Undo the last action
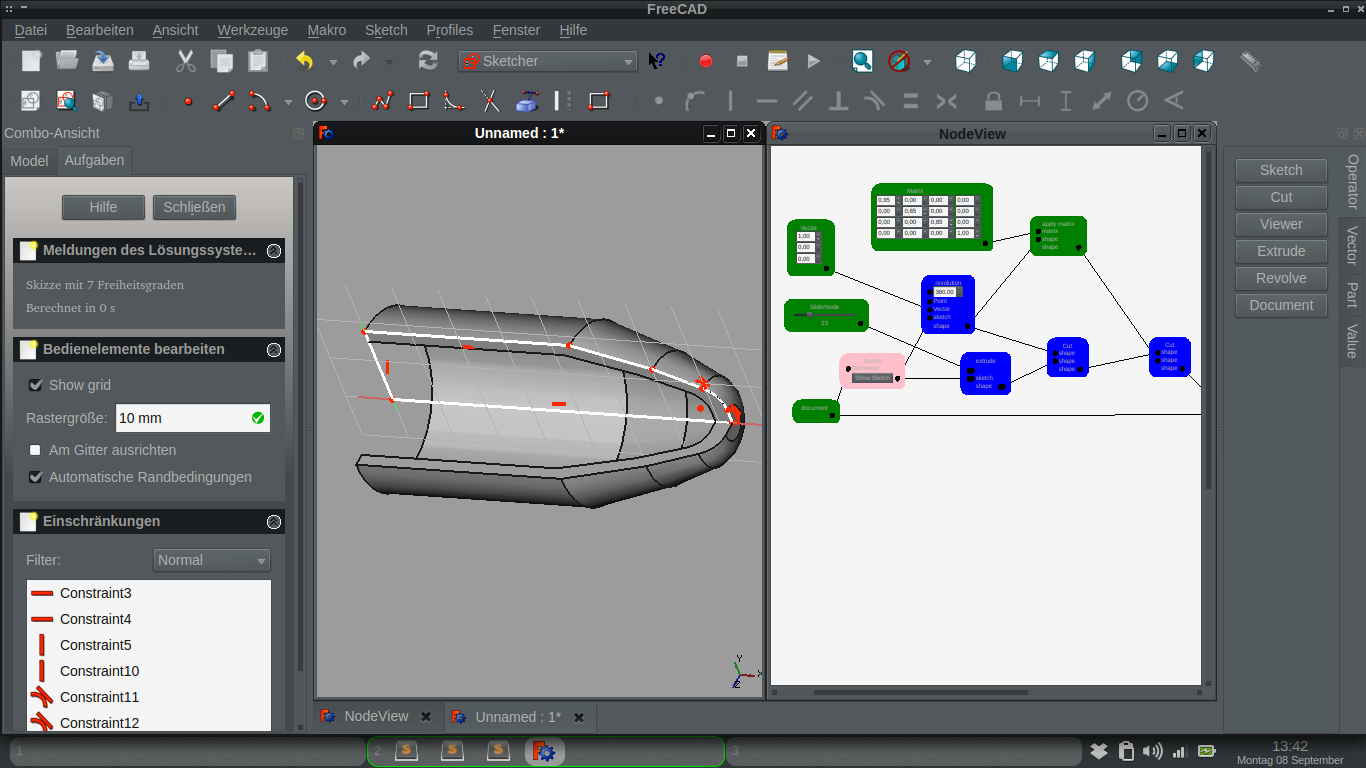The height and width of the screenshot is (768, 1366). click(304, 61)
